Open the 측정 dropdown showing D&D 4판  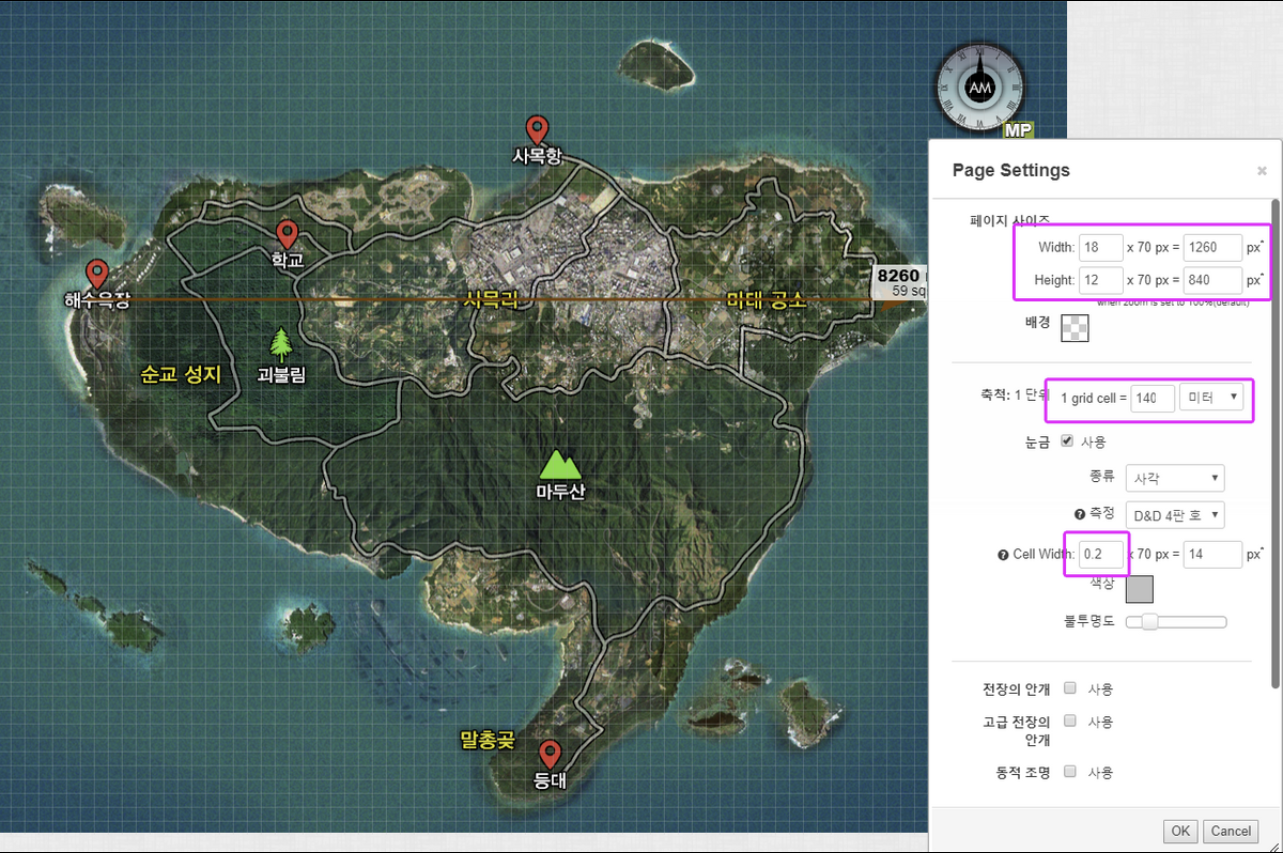point(1175,515)
